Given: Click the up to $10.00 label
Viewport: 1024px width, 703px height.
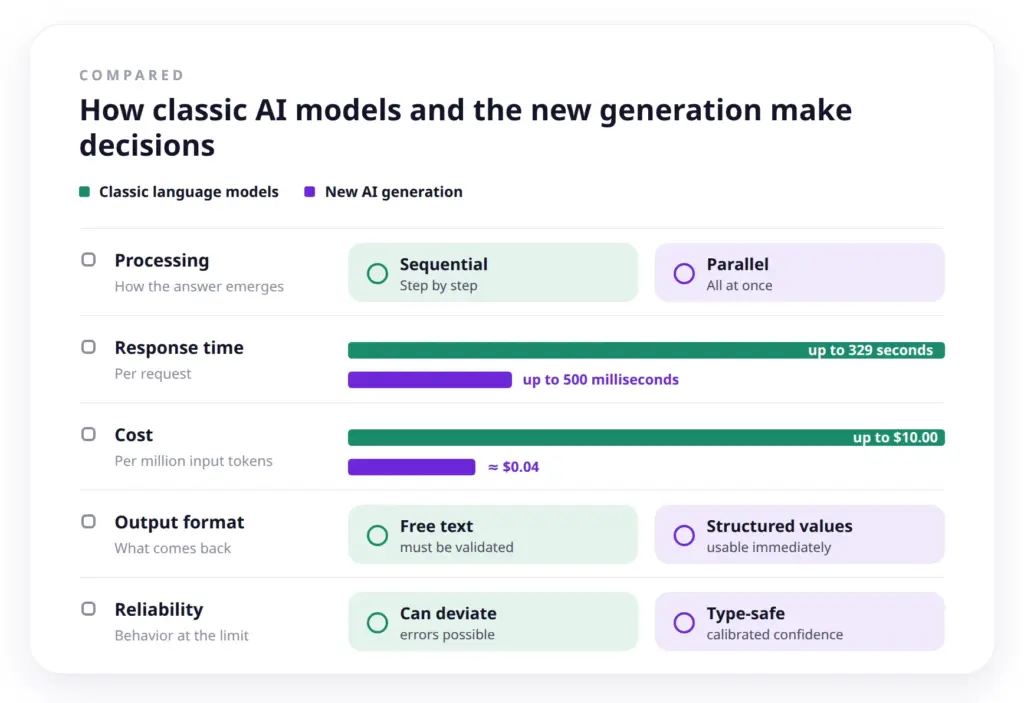Looking at the screenshot, I should coord(895,437).
